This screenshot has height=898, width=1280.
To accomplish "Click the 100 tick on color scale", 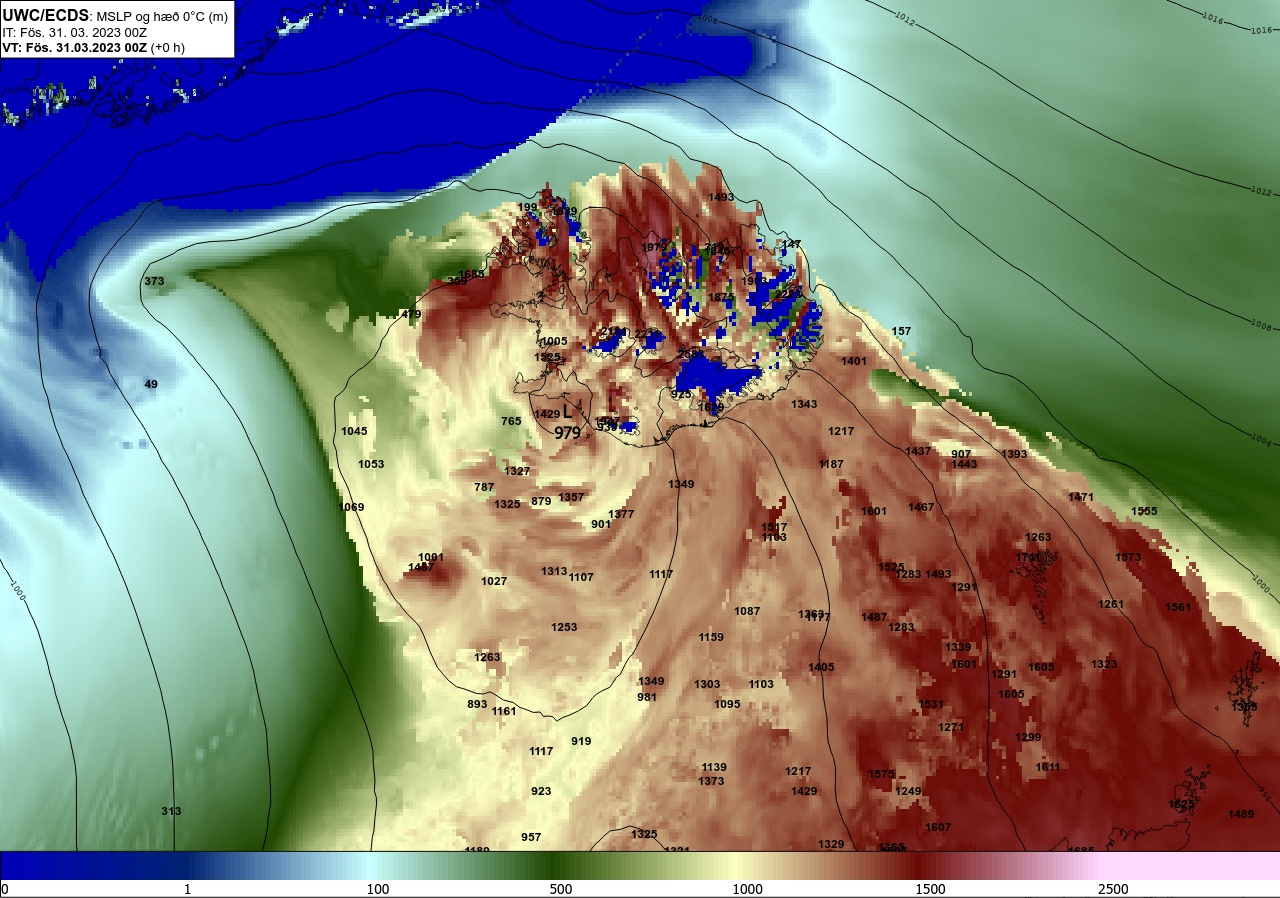I will click(377, 889).
